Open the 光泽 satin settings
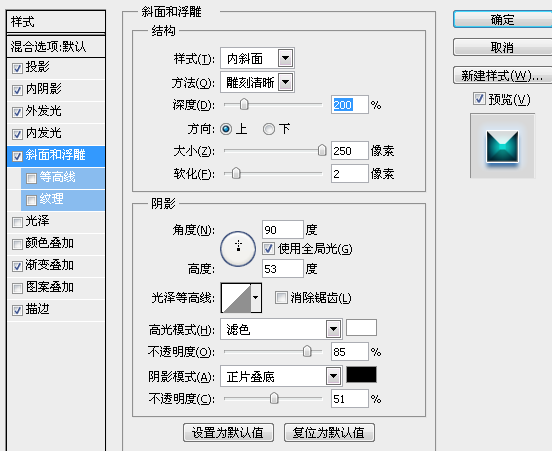This screenshot has height=451, width=552. pyautogui.click(x=38, y=221)
